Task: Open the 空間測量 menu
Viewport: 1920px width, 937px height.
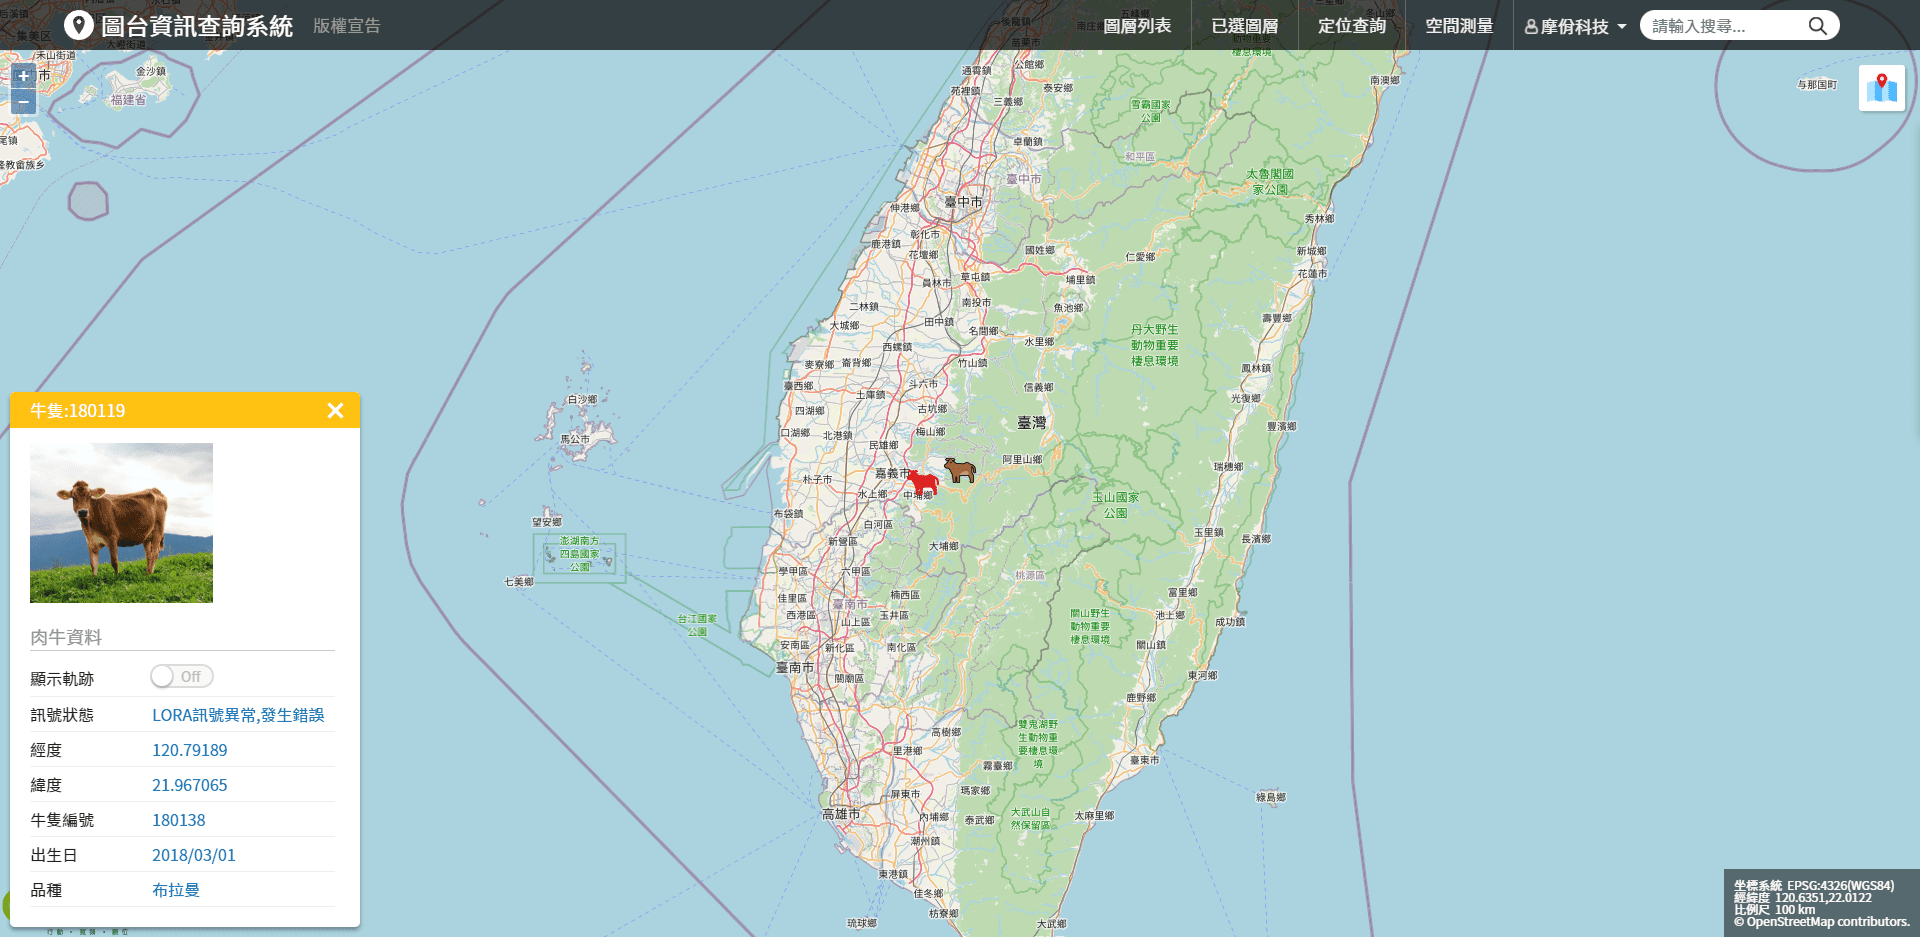Action: click(x=1459, y=26)
